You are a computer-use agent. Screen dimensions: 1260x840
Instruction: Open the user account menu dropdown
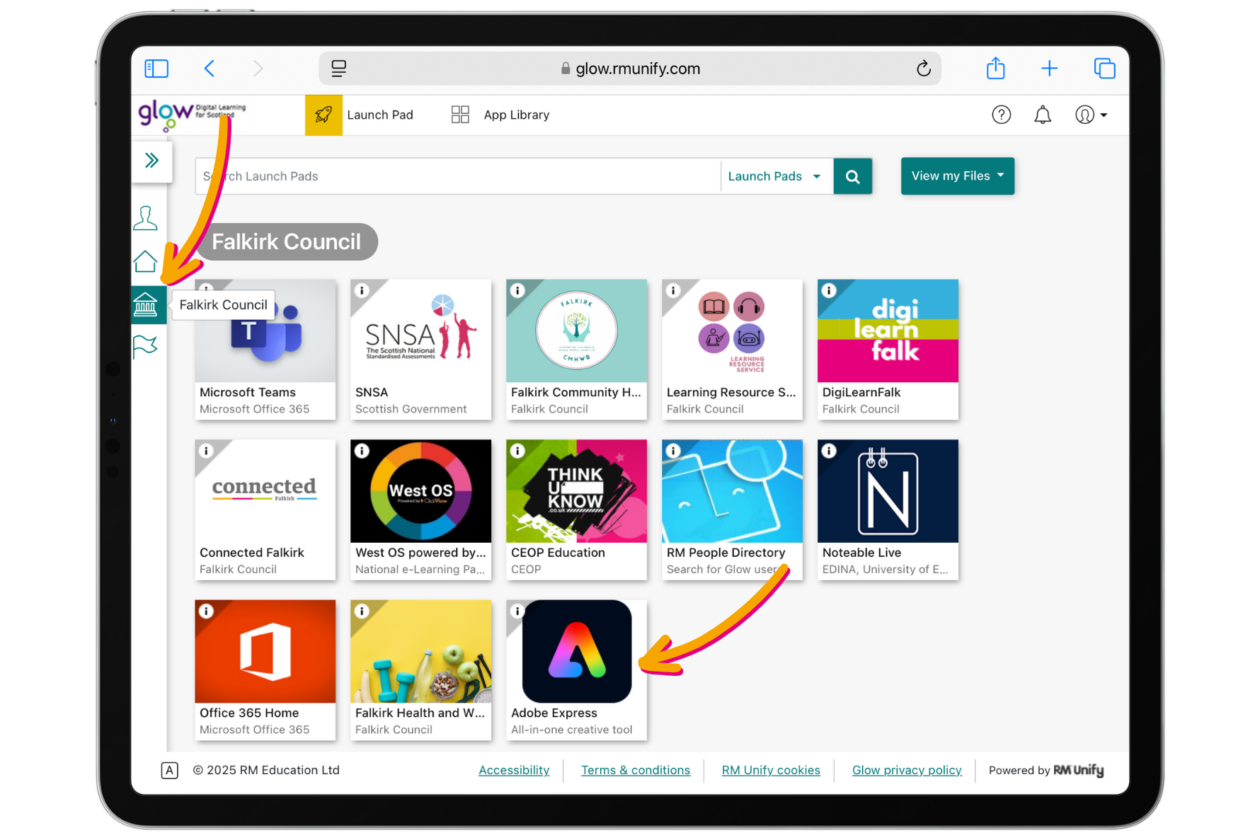(1091, 115)
